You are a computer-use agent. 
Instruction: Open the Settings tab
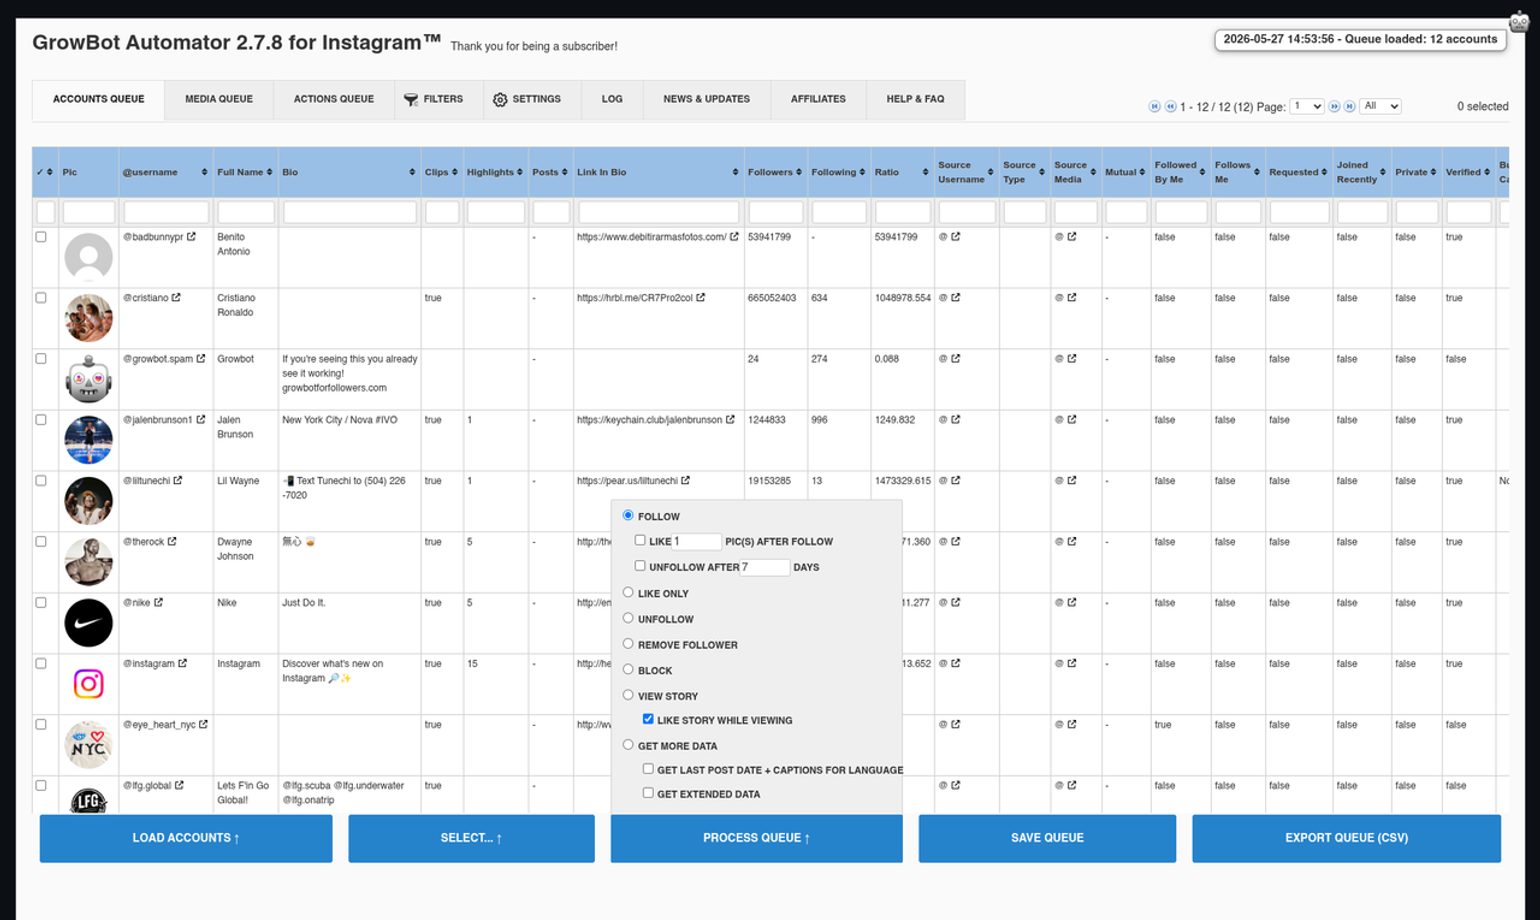coord(528,100)
